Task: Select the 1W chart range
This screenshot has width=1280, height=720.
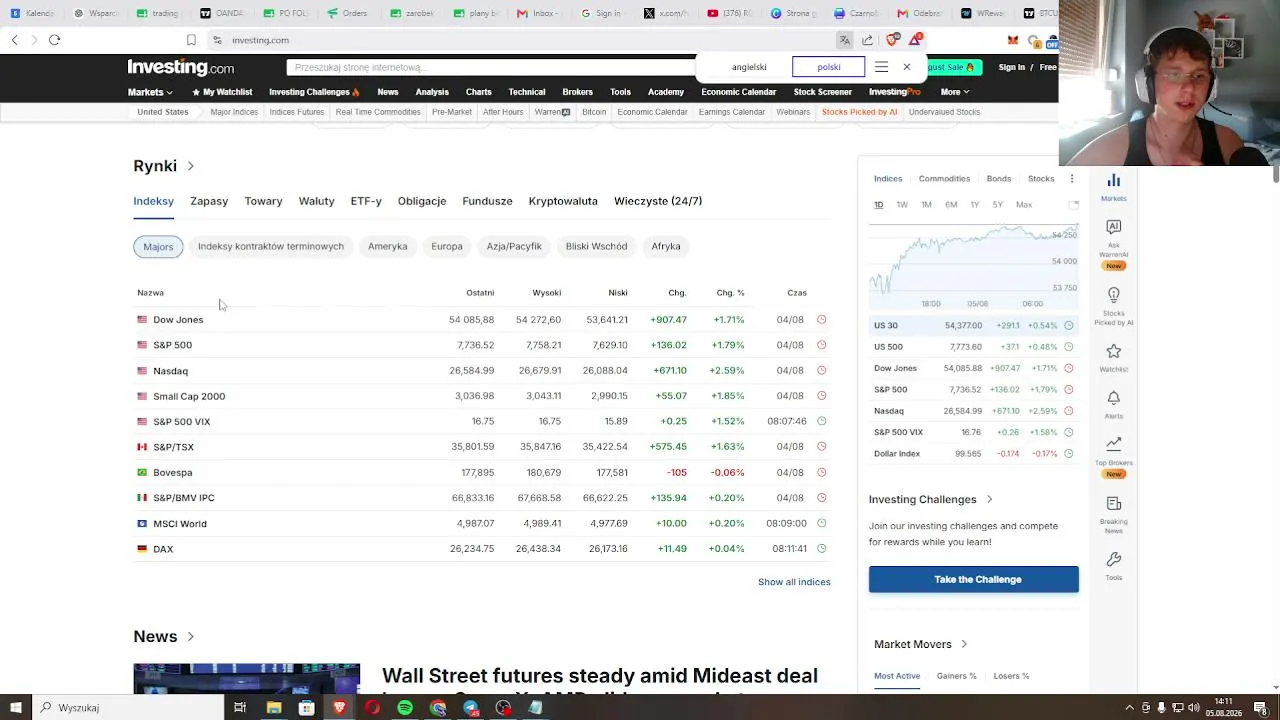Action: tap(902, 205)
